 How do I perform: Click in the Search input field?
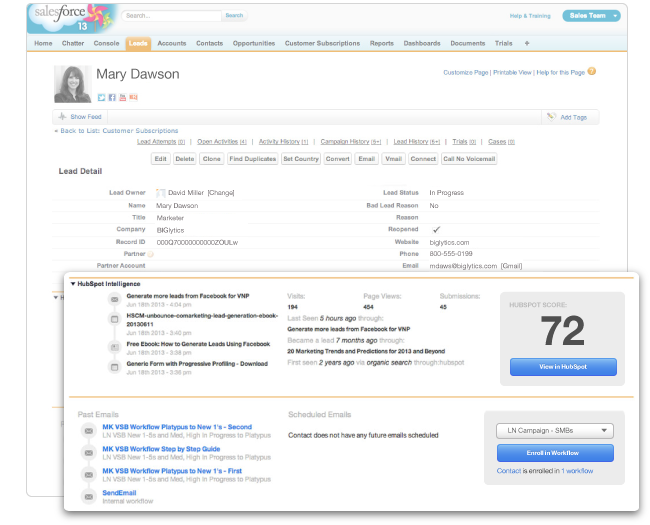tap(172, 16)
